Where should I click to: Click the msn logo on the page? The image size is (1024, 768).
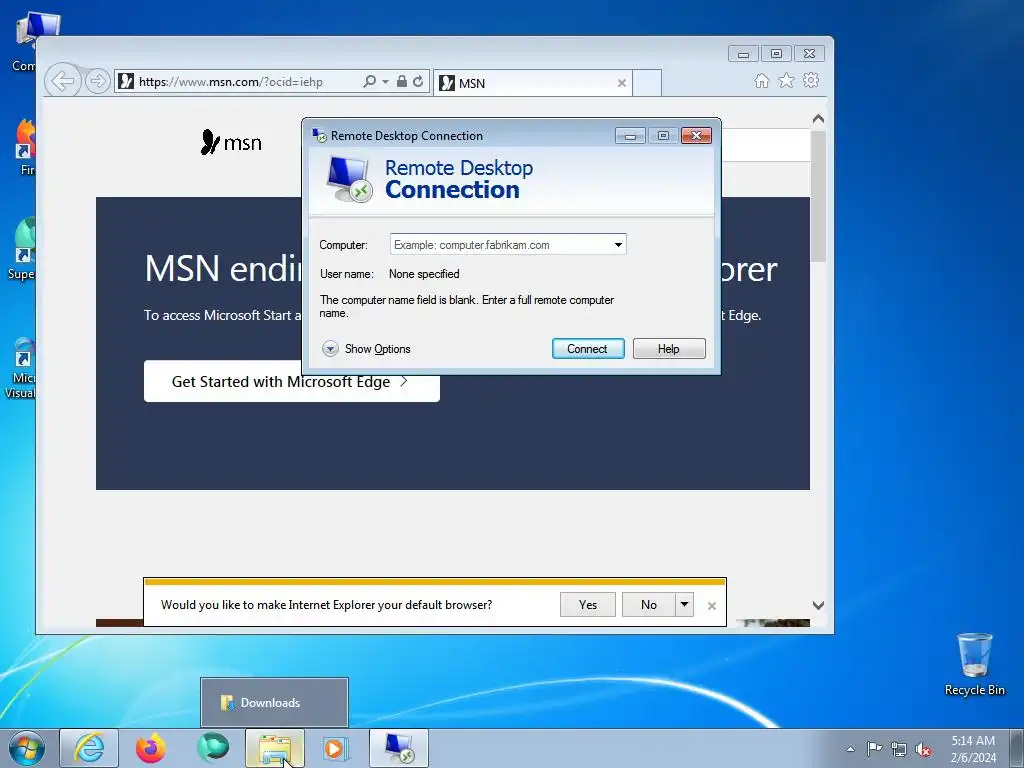[x=231, y=142]
